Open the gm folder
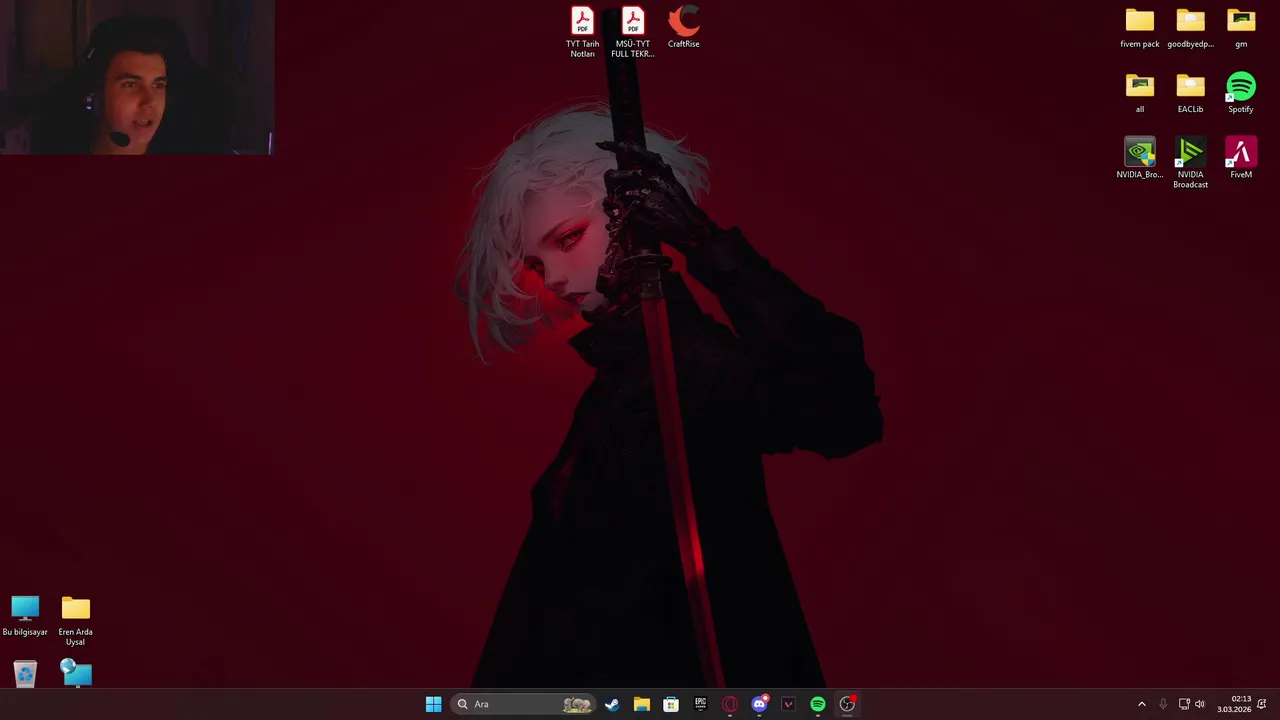This screenshot has height=720, width=1280. point(1241,28)
